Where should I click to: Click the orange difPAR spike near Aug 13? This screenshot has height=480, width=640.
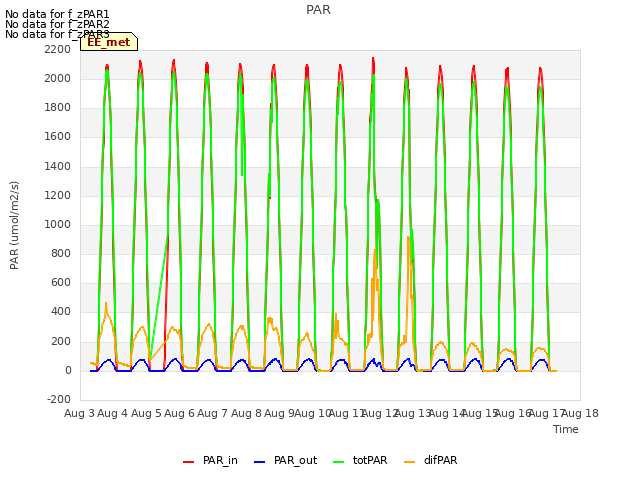tap(408, 238)
